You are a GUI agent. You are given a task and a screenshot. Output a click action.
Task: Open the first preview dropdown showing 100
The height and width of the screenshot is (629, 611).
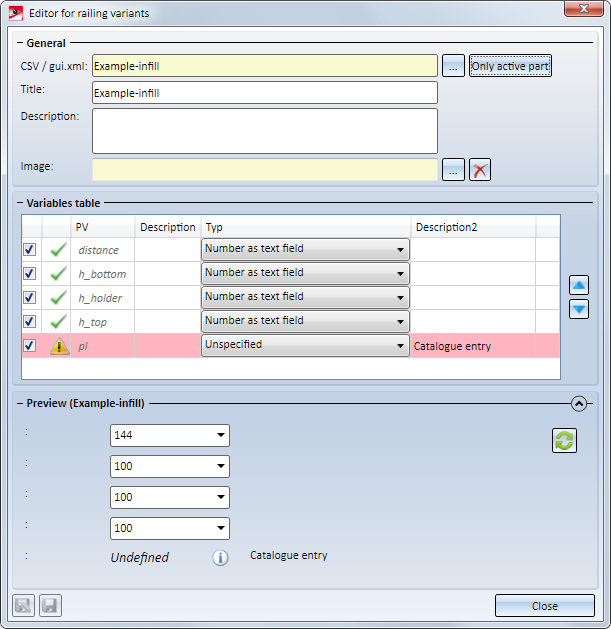click(x=170, y=466)
